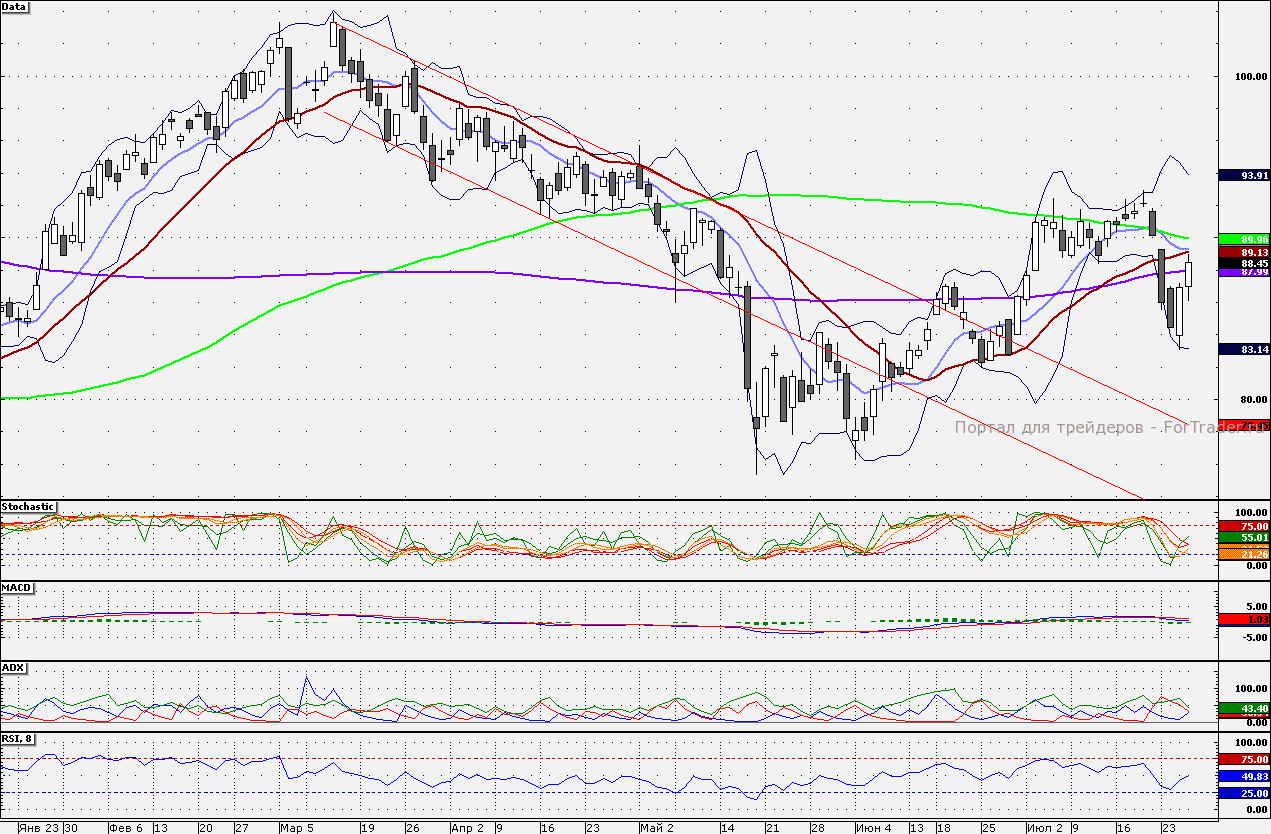Click the 'Июн 4' date label
This screenshot has height=834, width=1271.
(876, 828)
